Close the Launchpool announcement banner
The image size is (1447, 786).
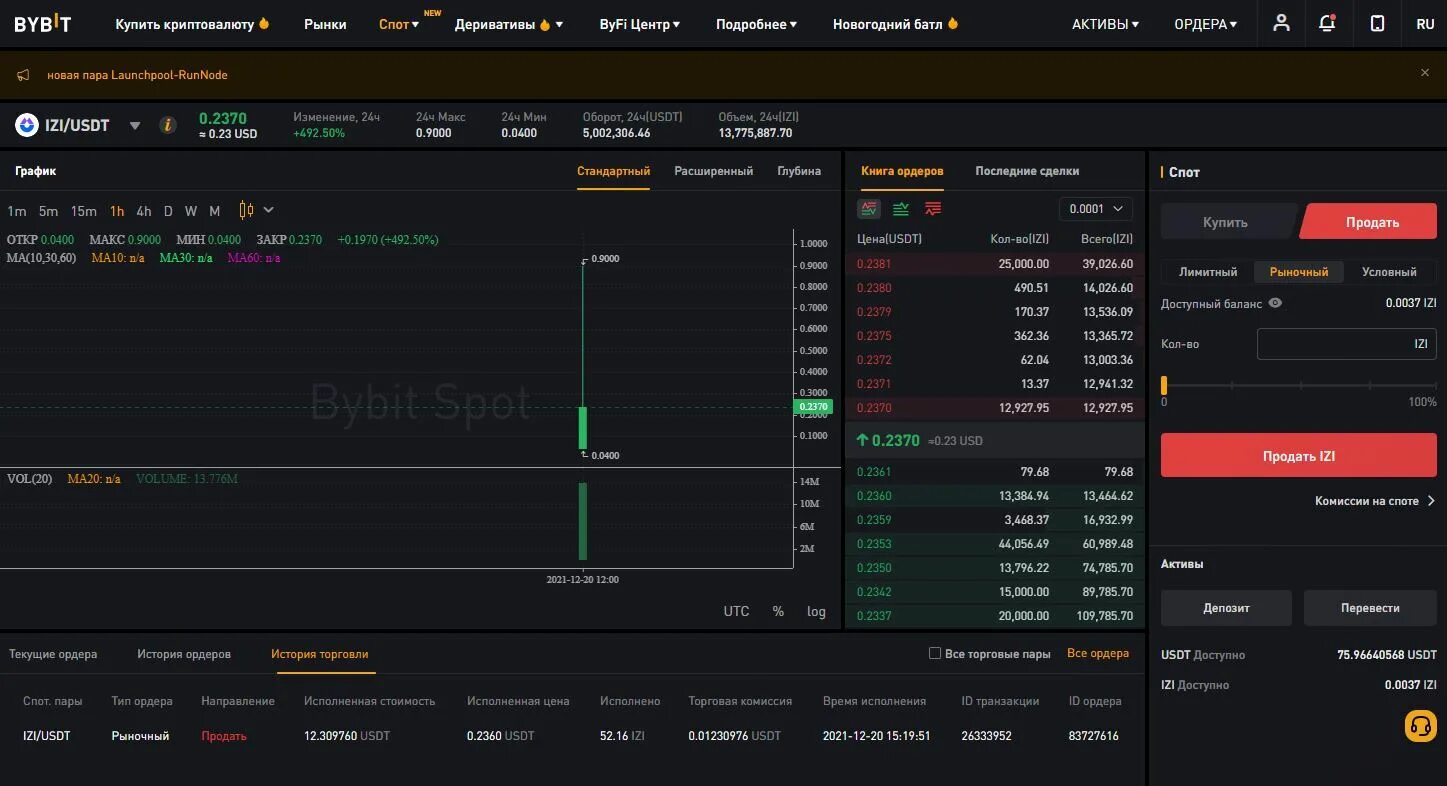(x=1425, y=73)
